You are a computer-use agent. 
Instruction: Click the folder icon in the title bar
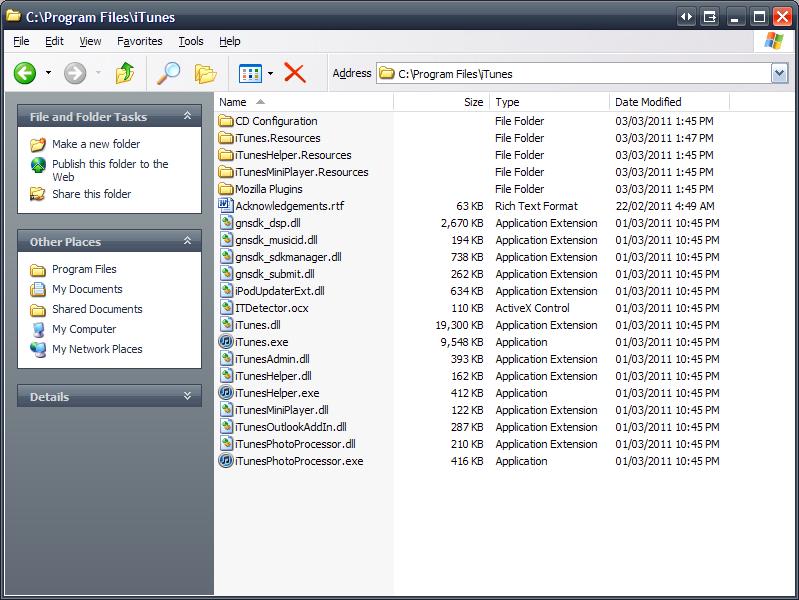13,16
